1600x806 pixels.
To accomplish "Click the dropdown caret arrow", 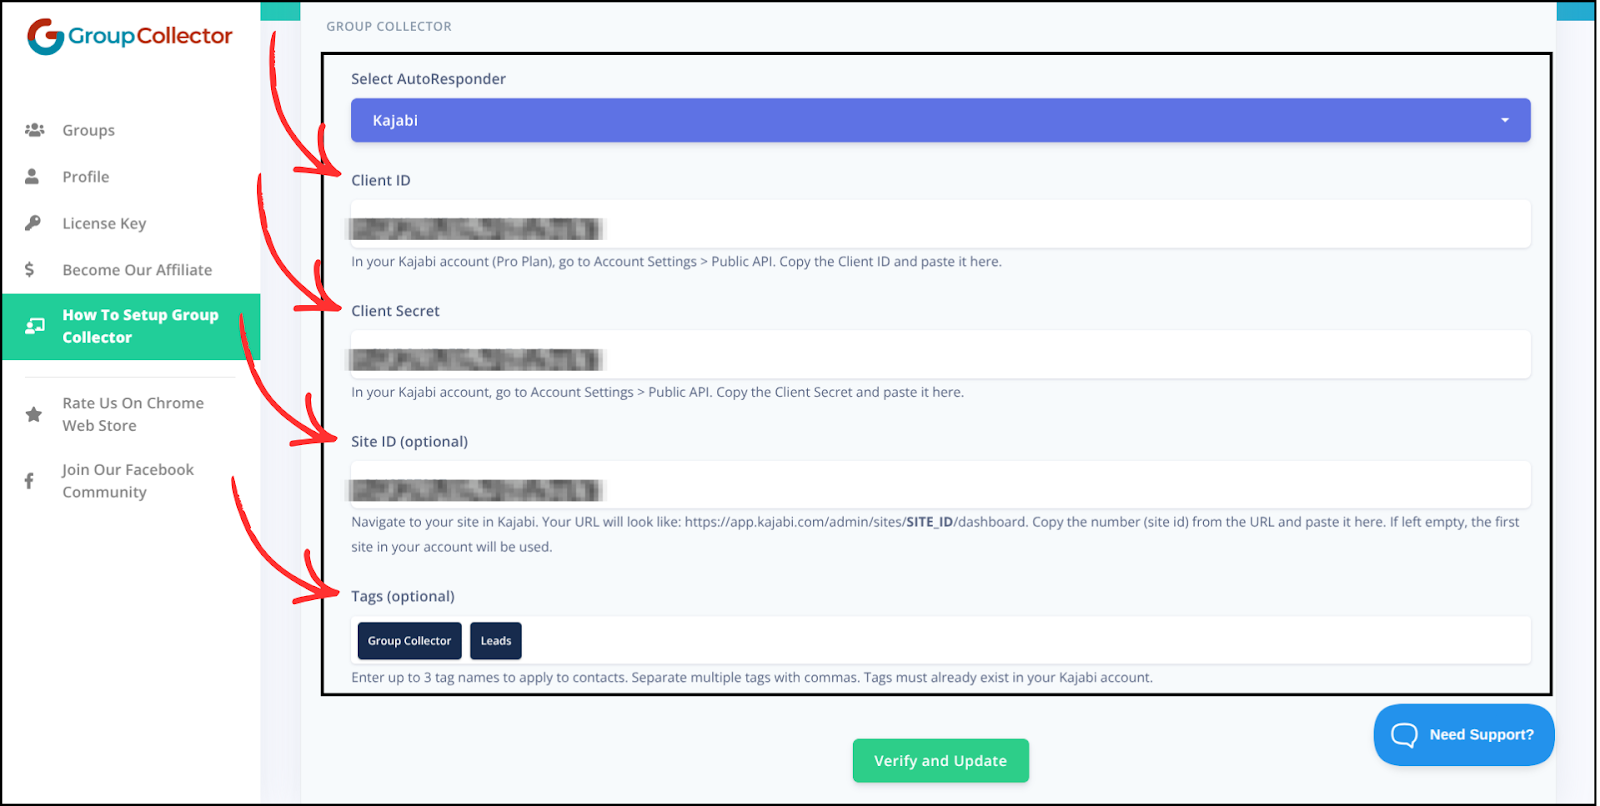I will click(x=1505, y=120).
